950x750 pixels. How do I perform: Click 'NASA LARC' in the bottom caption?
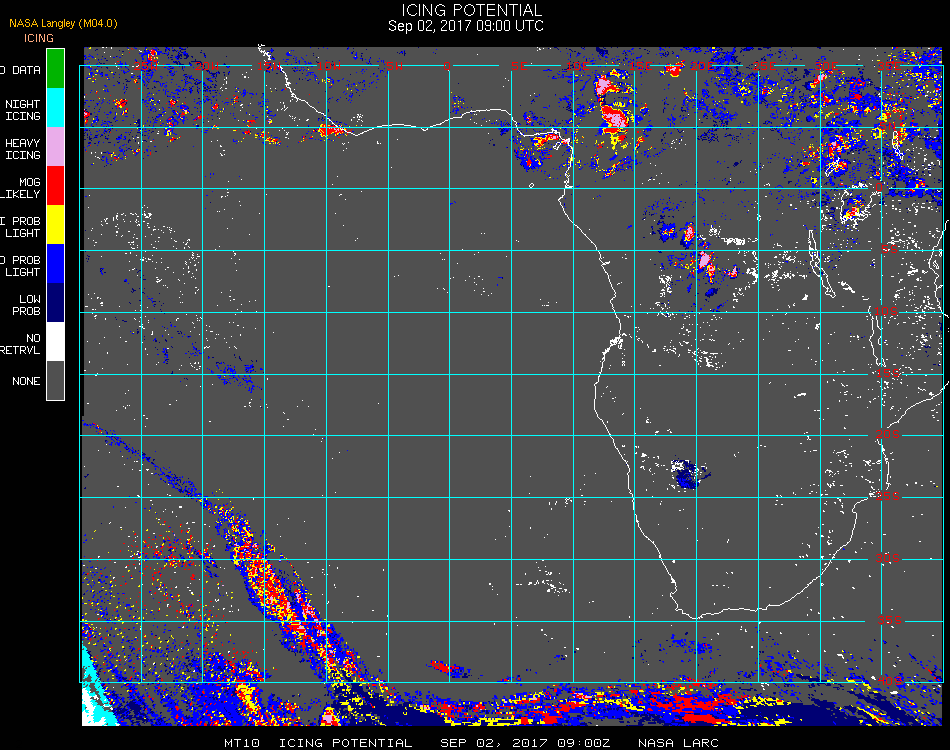click(678, 743)
